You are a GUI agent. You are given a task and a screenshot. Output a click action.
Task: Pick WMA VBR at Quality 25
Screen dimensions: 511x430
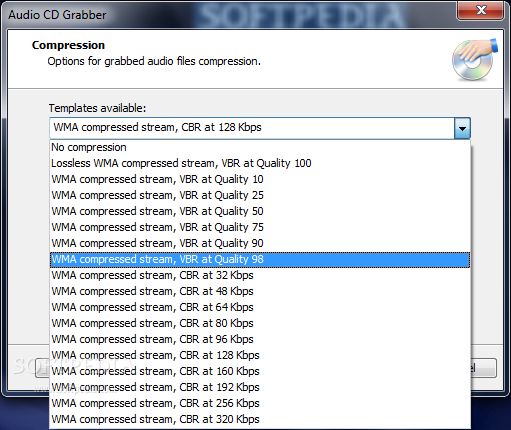[x=260, y=195]
